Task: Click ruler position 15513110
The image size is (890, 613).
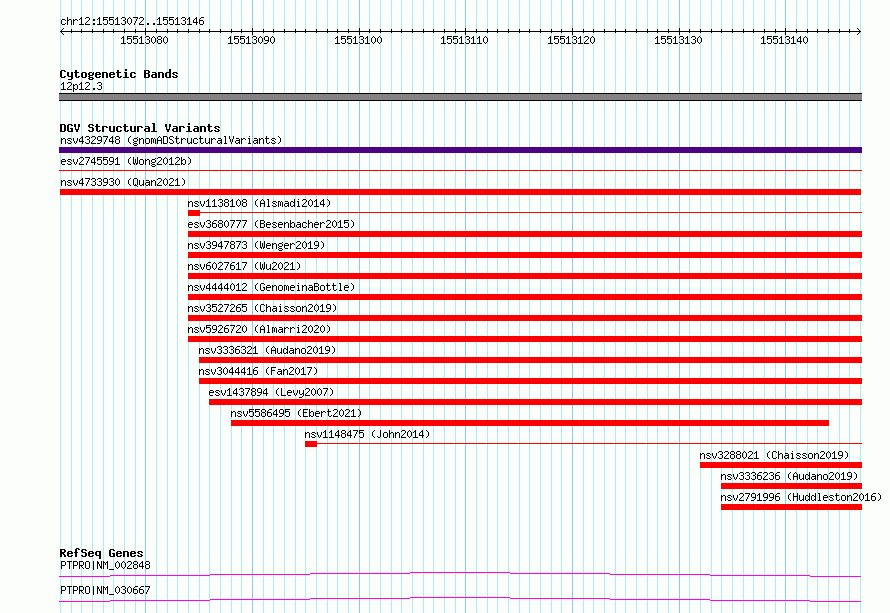Action: (x=464, y=40)
